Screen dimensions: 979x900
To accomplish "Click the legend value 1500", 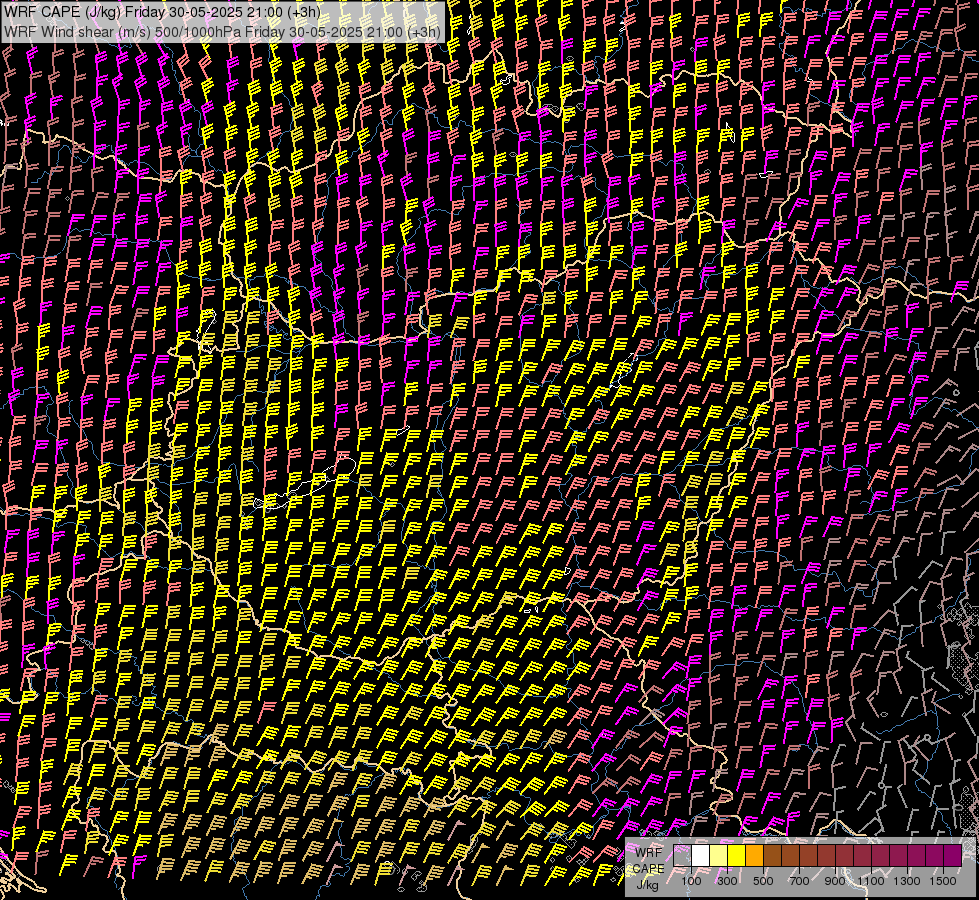I will pos(943,881).
